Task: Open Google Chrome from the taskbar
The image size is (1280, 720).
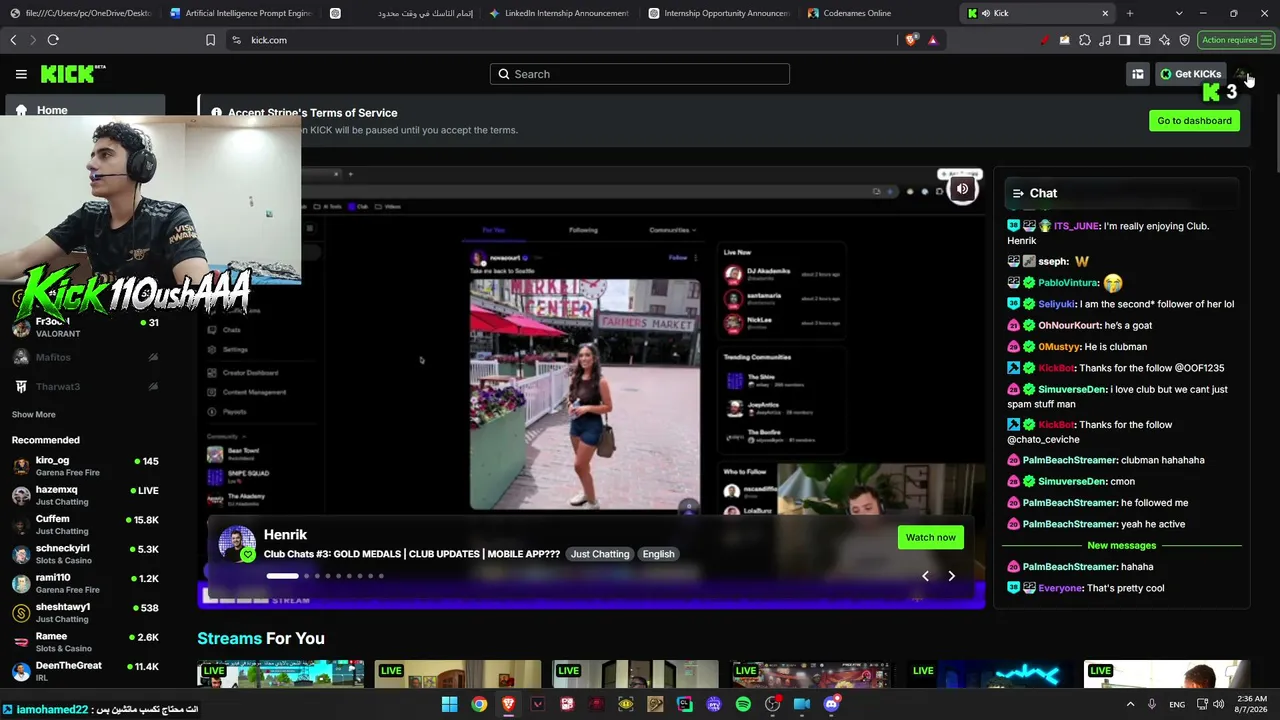Action: point(479,705)
